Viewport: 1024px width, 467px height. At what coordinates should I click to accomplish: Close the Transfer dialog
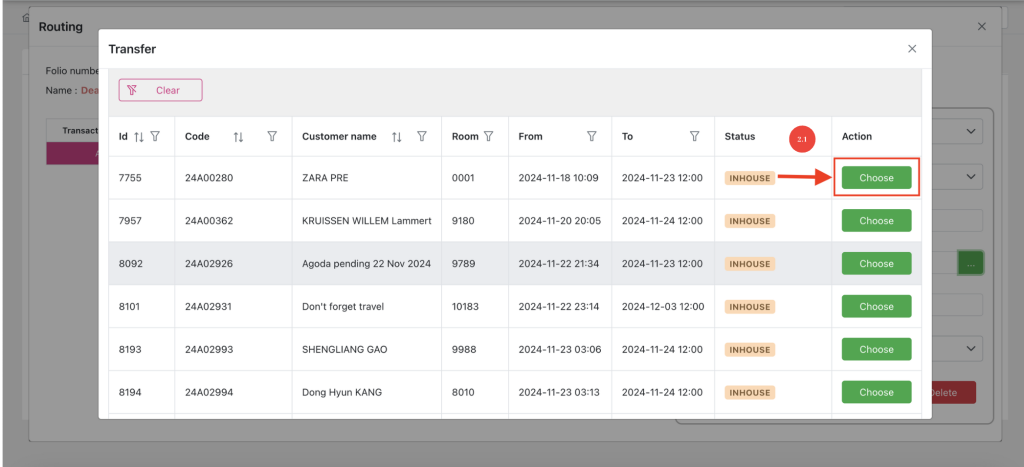click(912, 48)
